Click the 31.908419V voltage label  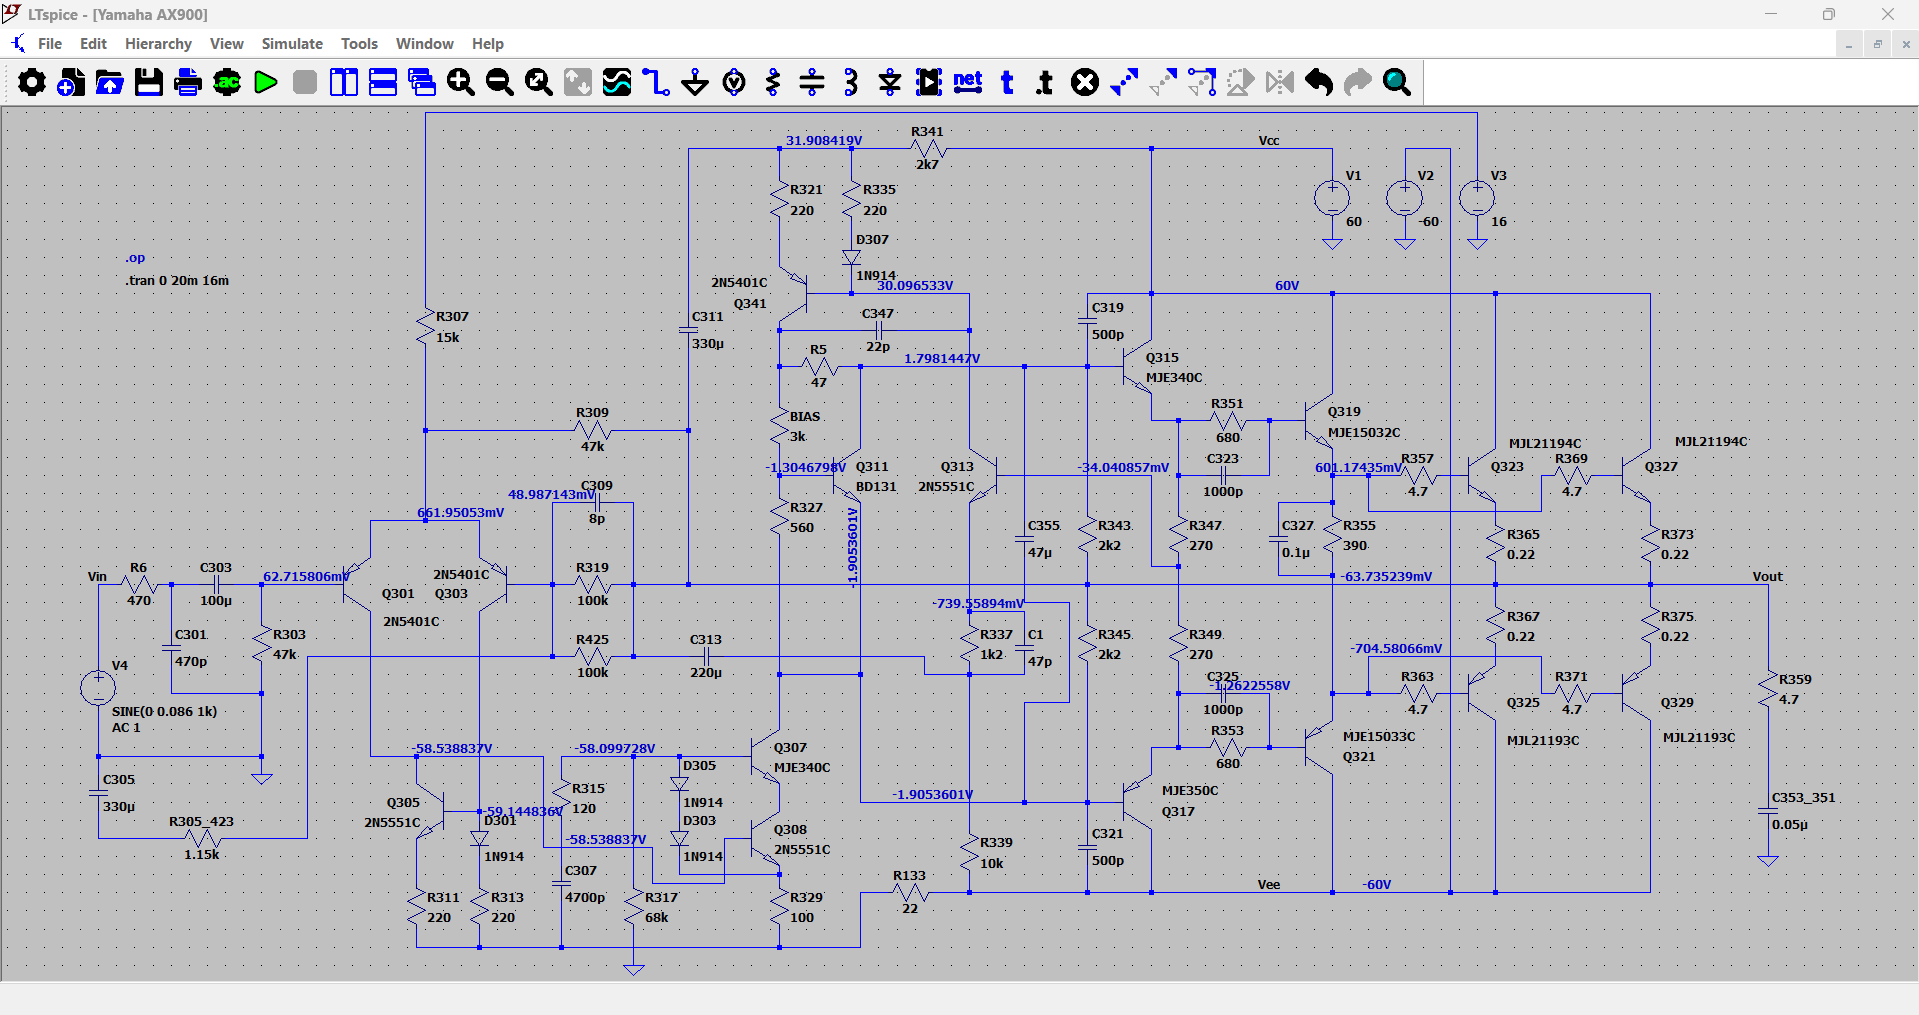[824, 141]
